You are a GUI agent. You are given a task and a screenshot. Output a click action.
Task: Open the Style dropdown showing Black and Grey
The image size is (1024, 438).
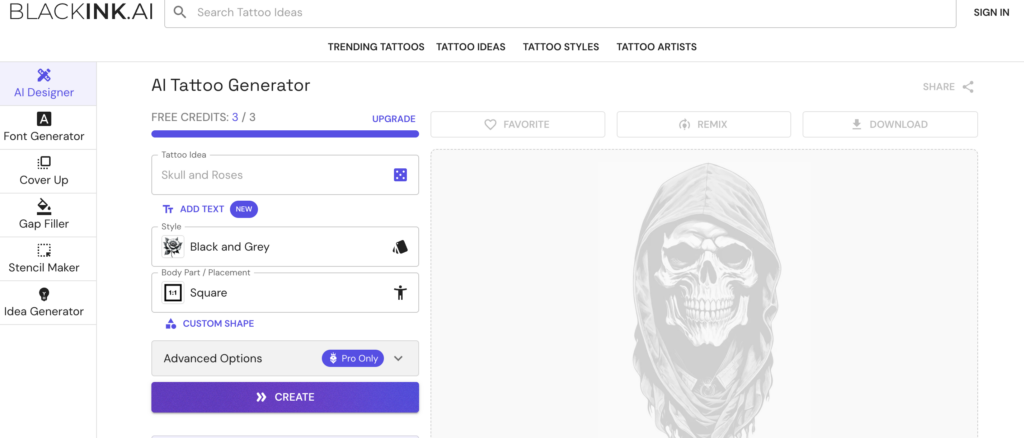[285, 246]
